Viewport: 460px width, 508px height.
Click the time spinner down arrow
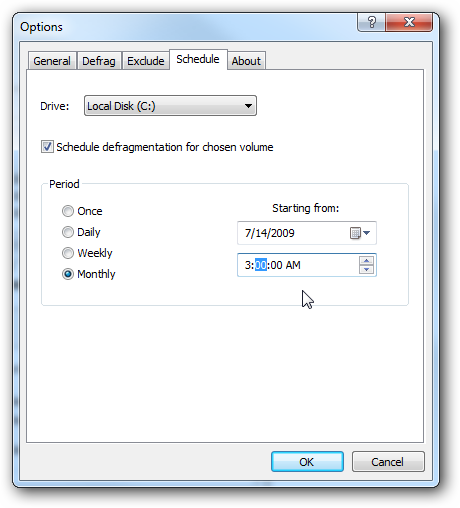tap(366, 269)
